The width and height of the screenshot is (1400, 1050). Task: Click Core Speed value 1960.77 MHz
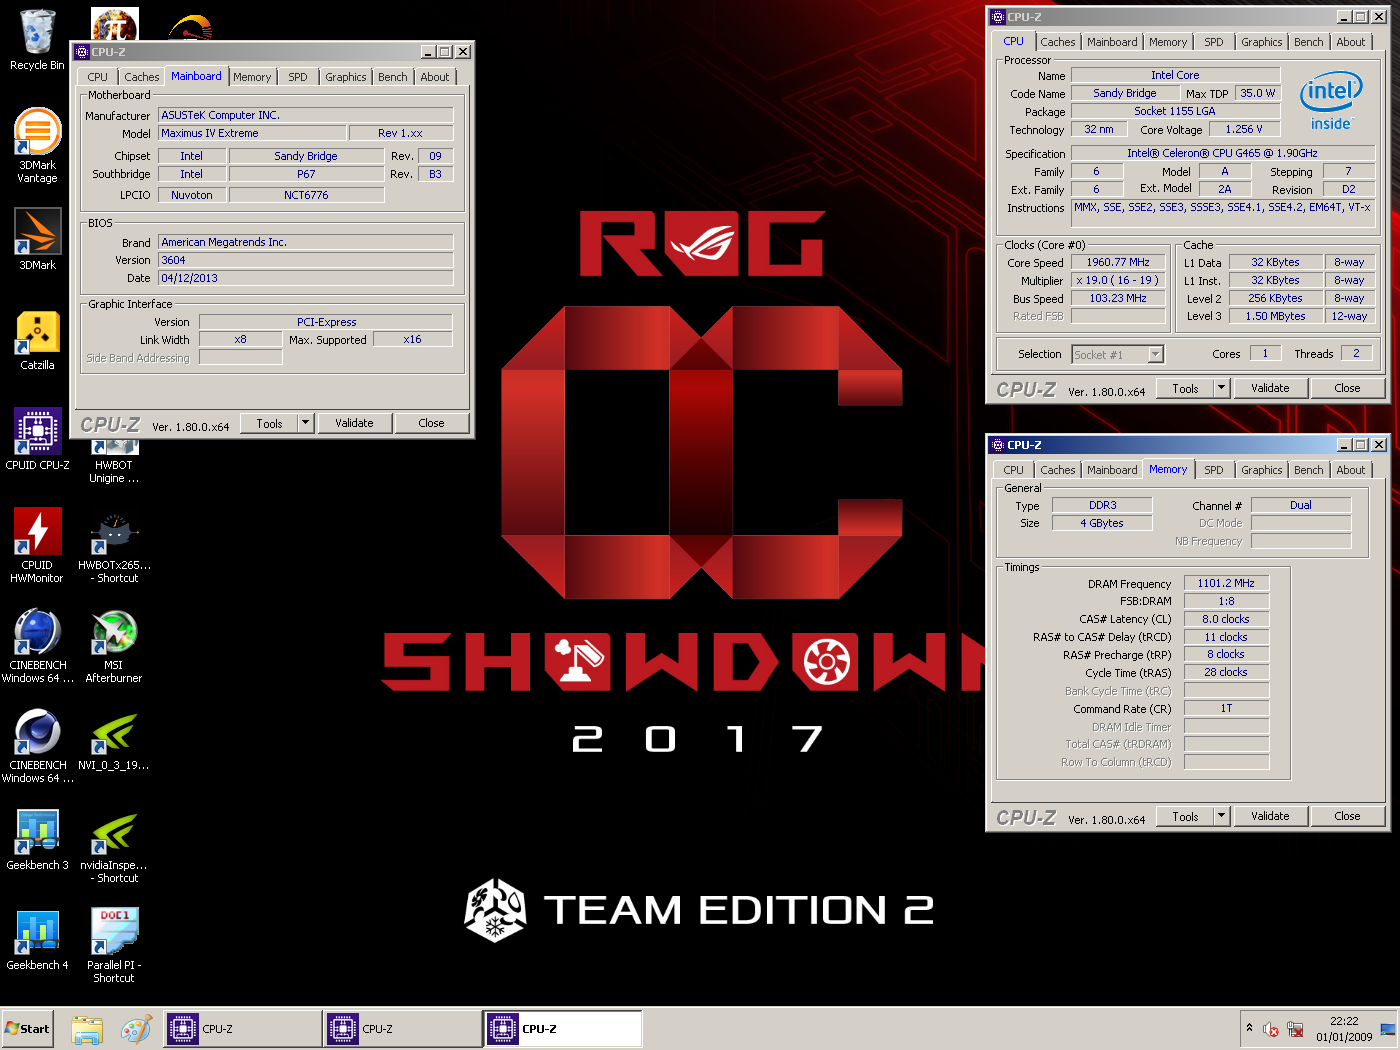pyautogui.click(x=1118, y=262)
